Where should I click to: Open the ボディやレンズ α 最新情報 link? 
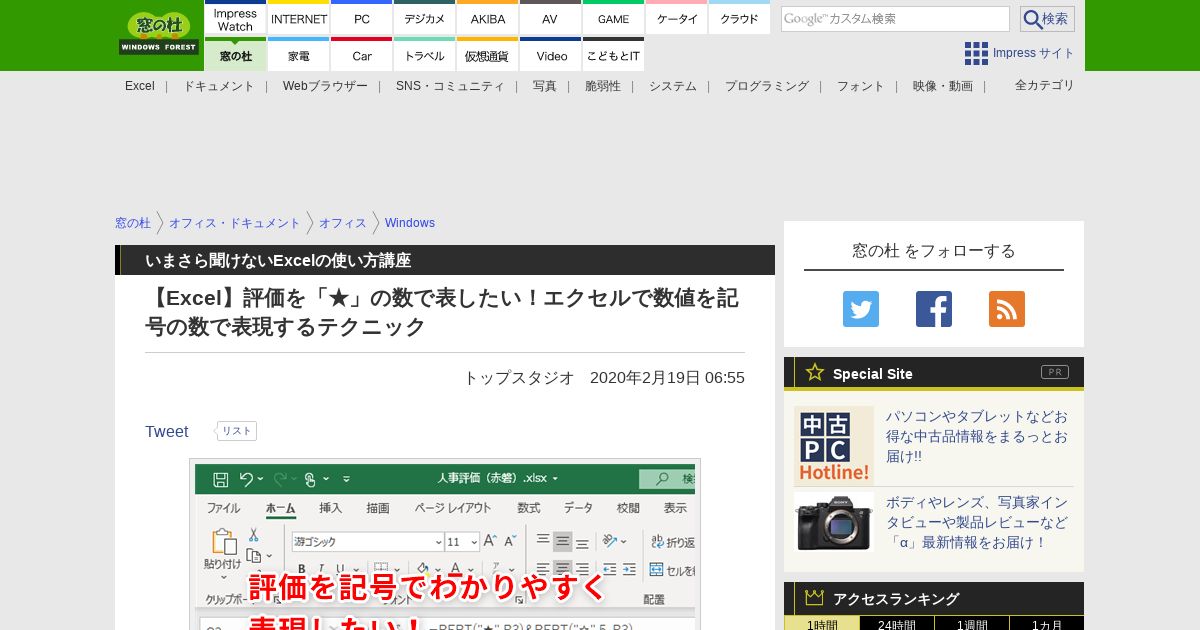pos(977,522)
